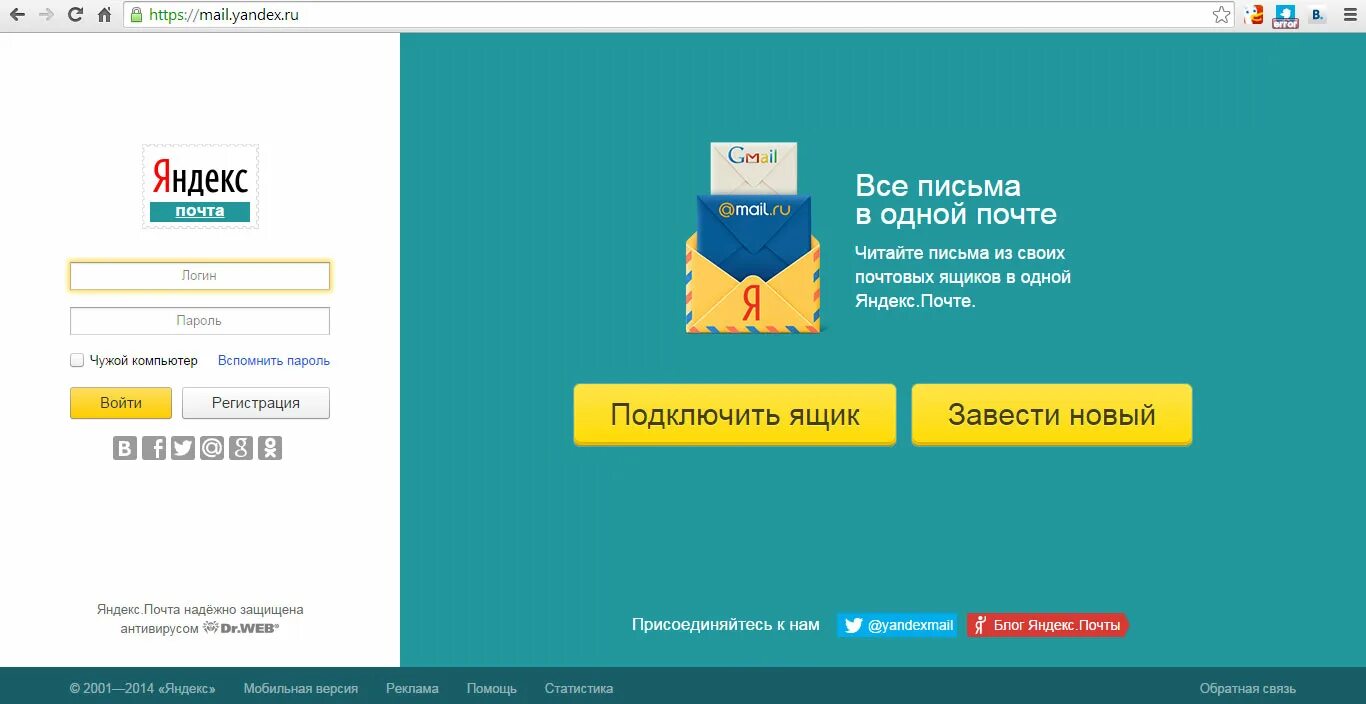Image resolution: width=1366 pixels, height=704 pixels.
Task: Reload the current page
Action: click(75, 15)
